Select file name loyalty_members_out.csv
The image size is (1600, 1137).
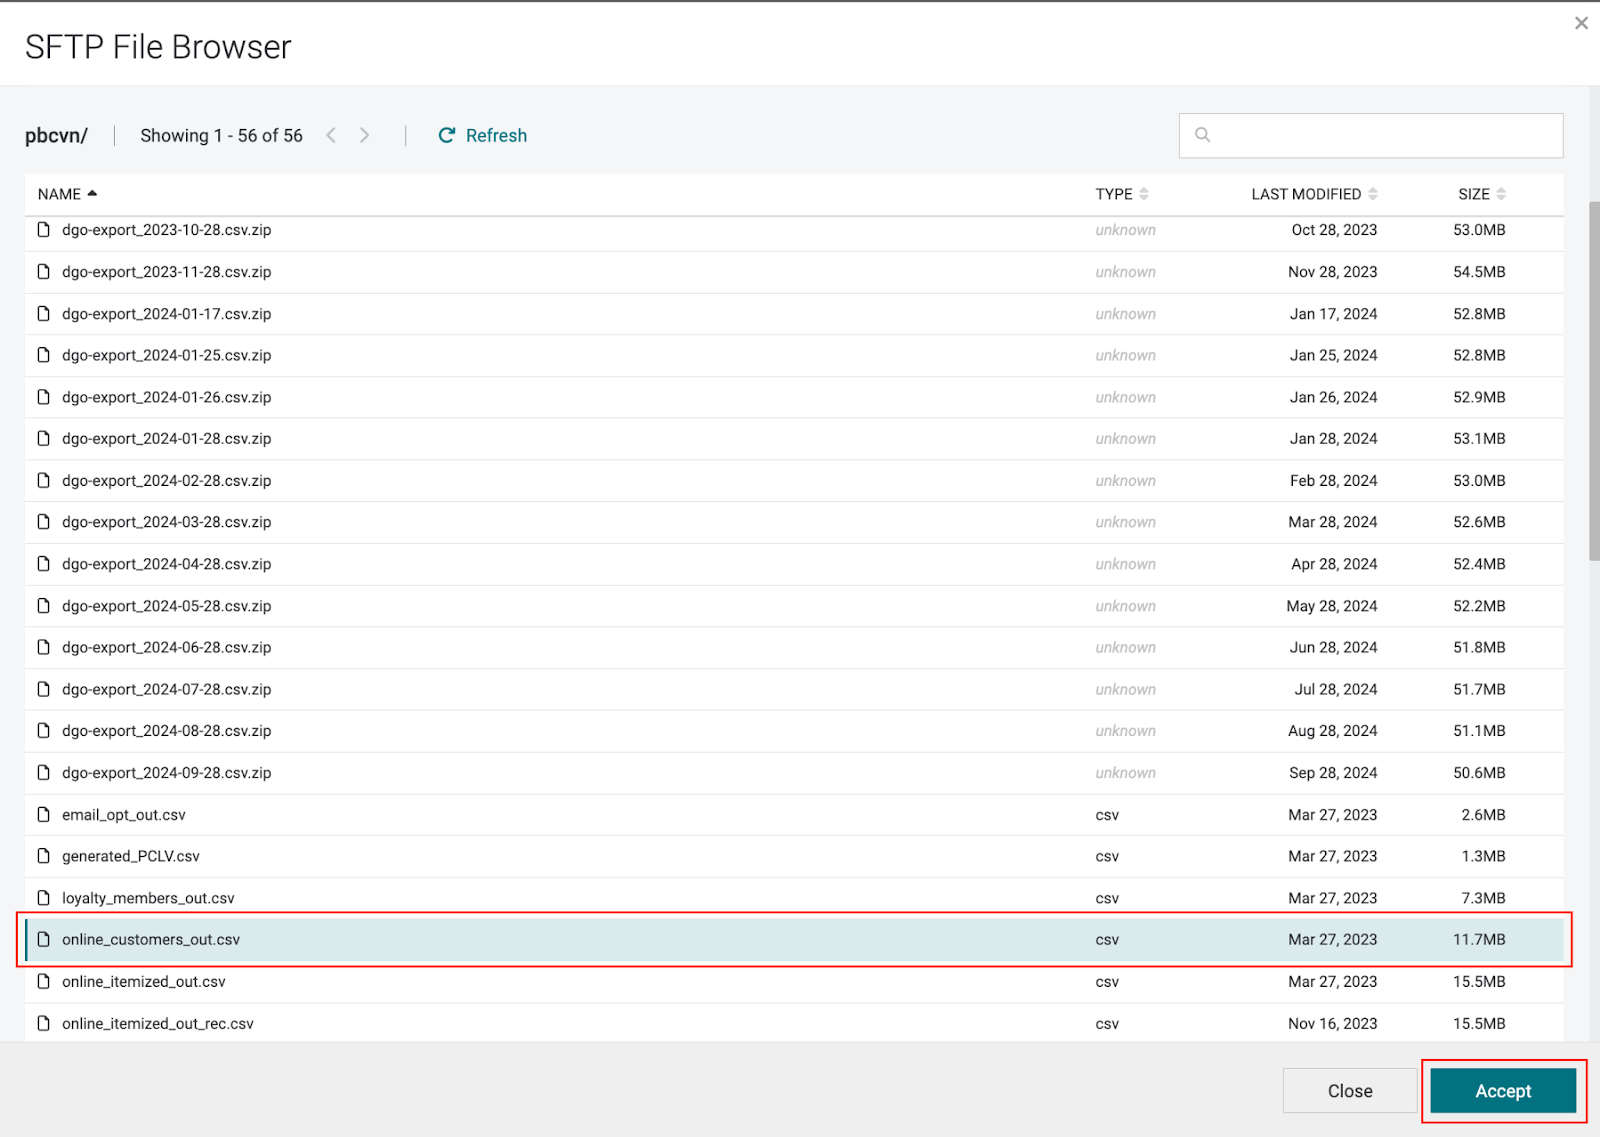[x=148, y=898]
